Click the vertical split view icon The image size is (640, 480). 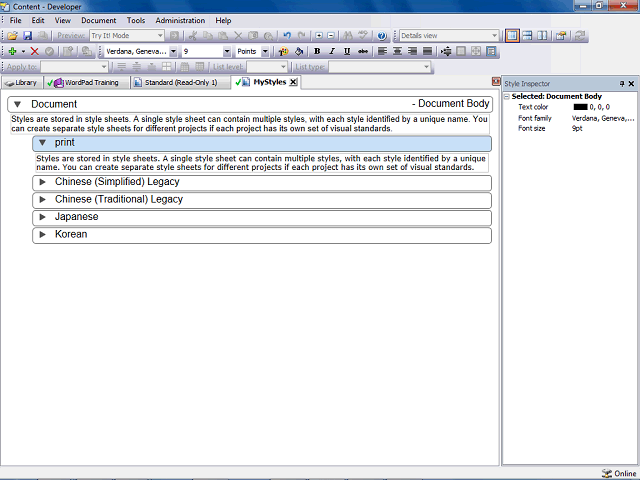542,36
